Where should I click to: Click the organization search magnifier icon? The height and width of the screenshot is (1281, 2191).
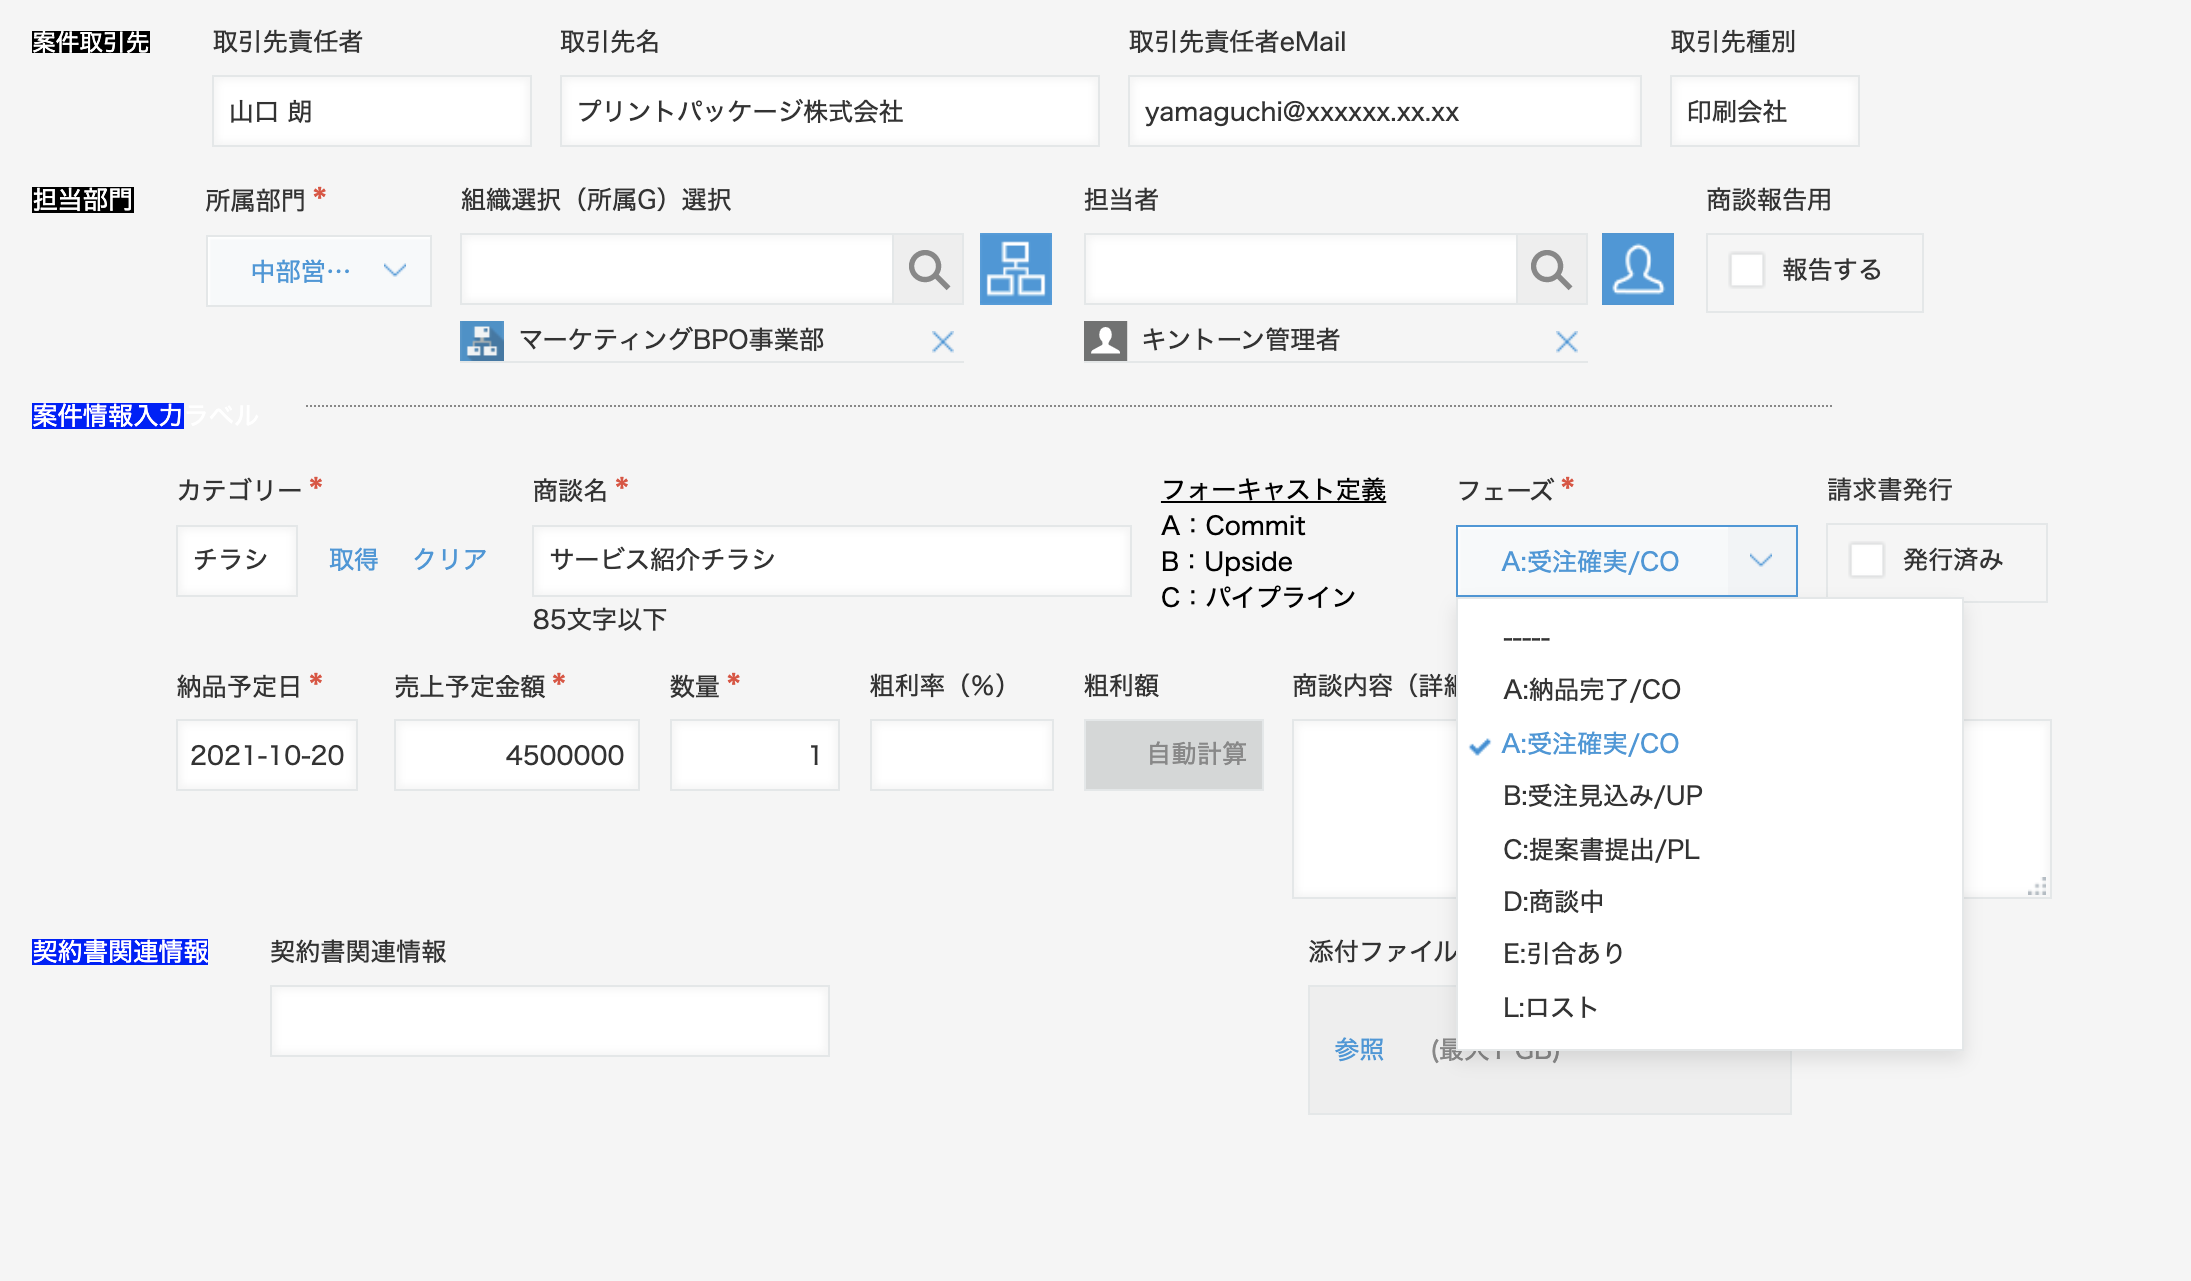point(928,270)
